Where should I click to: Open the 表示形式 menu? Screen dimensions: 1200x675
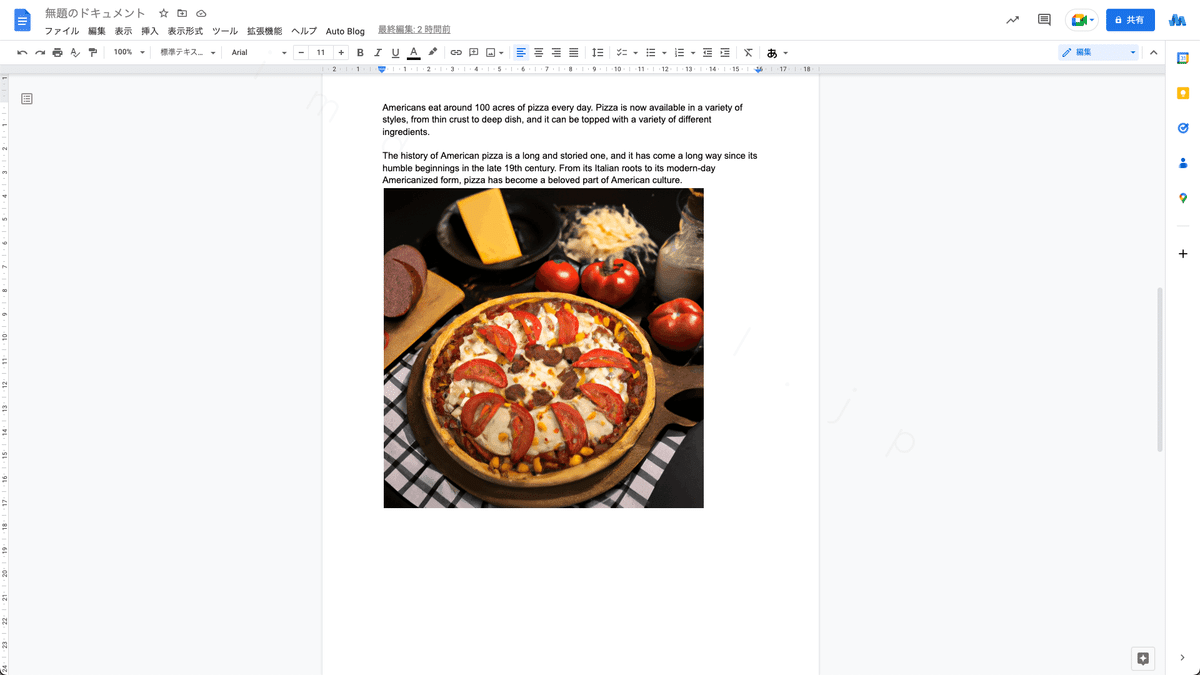[185, 31]
